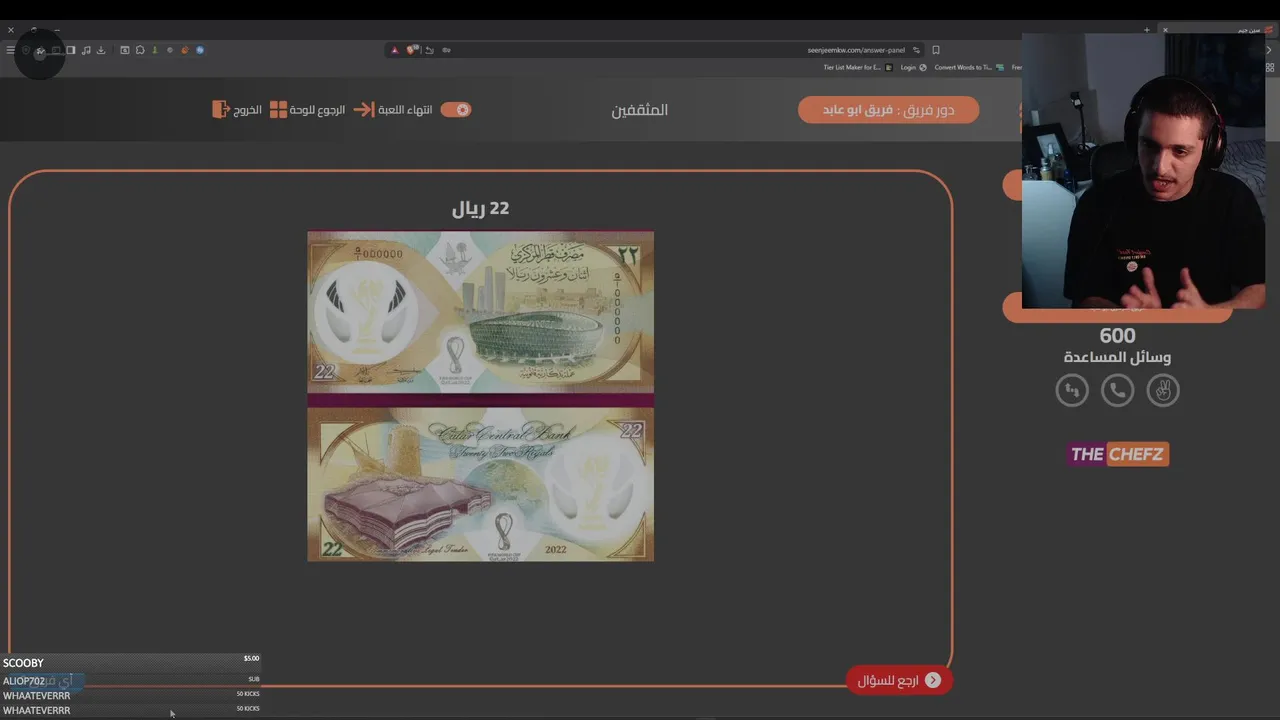
Task: Click the address bar URL seenjeemkw.com
Action: (x=856, y=50)
